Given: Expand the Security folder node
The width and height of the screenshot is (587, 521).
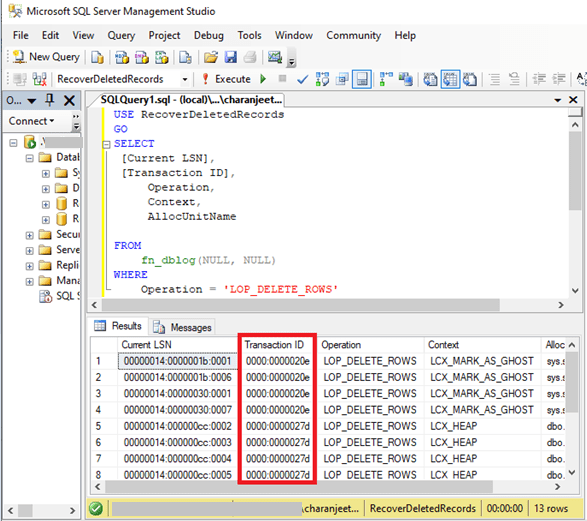Looking at the screenshot, I should click(x=30, y=235).
